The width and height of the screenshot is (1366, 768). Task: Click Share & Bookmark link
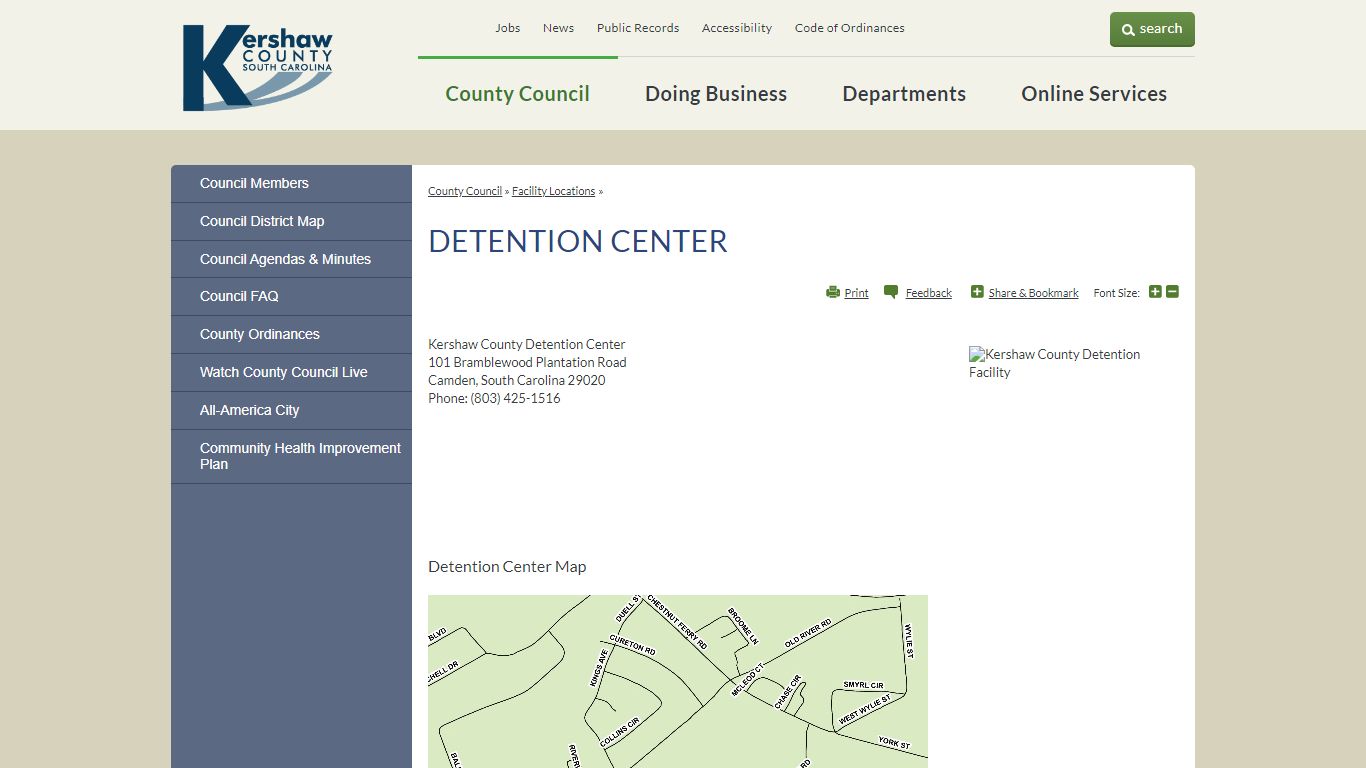1033,293
